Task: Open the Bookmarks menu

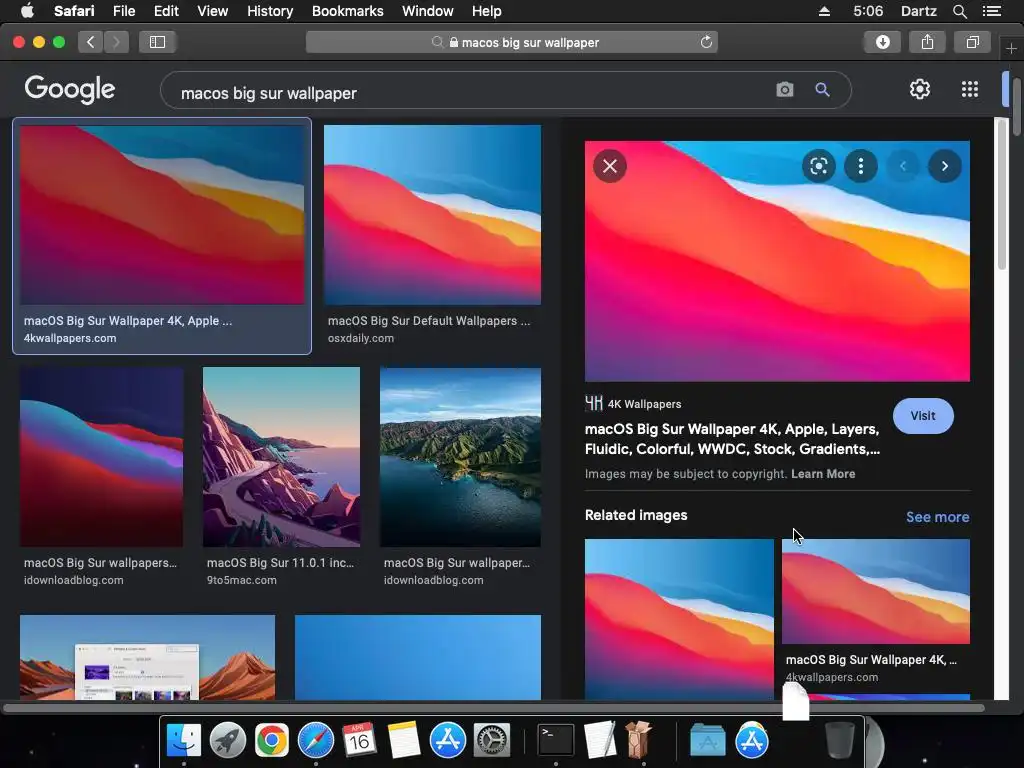Action: pos(347,11)
